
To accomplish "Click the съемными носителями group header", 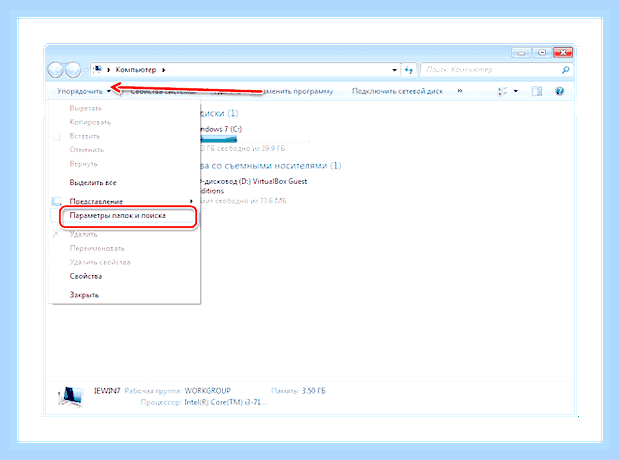I will (x=270, y=165).
